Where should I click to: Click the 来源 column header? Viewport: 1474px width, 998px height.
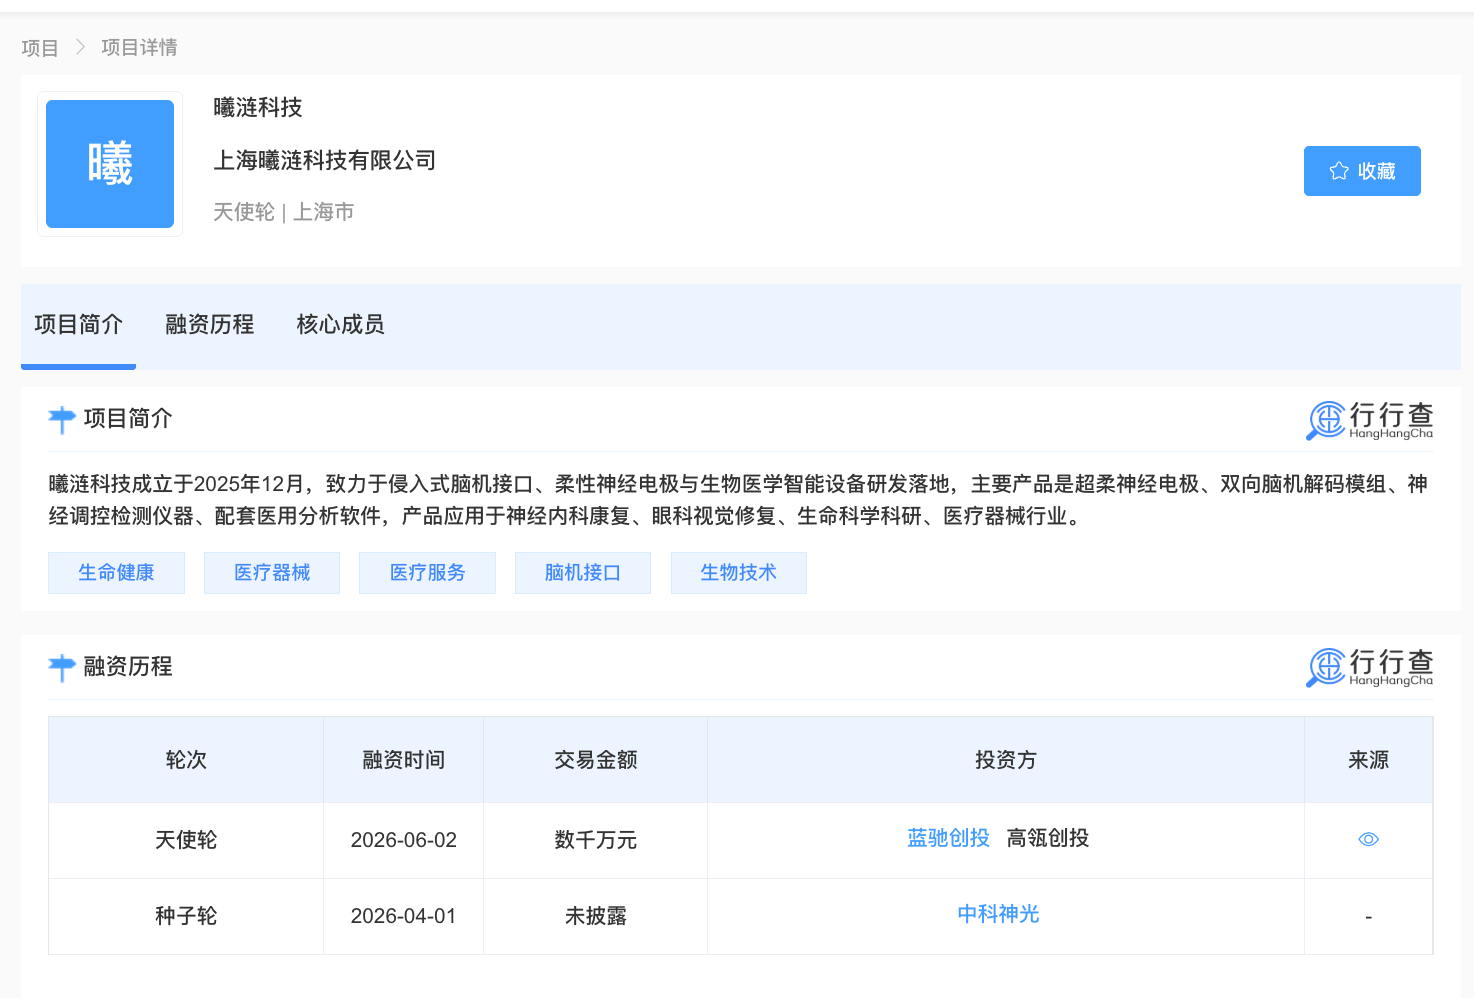point(1368,760)
